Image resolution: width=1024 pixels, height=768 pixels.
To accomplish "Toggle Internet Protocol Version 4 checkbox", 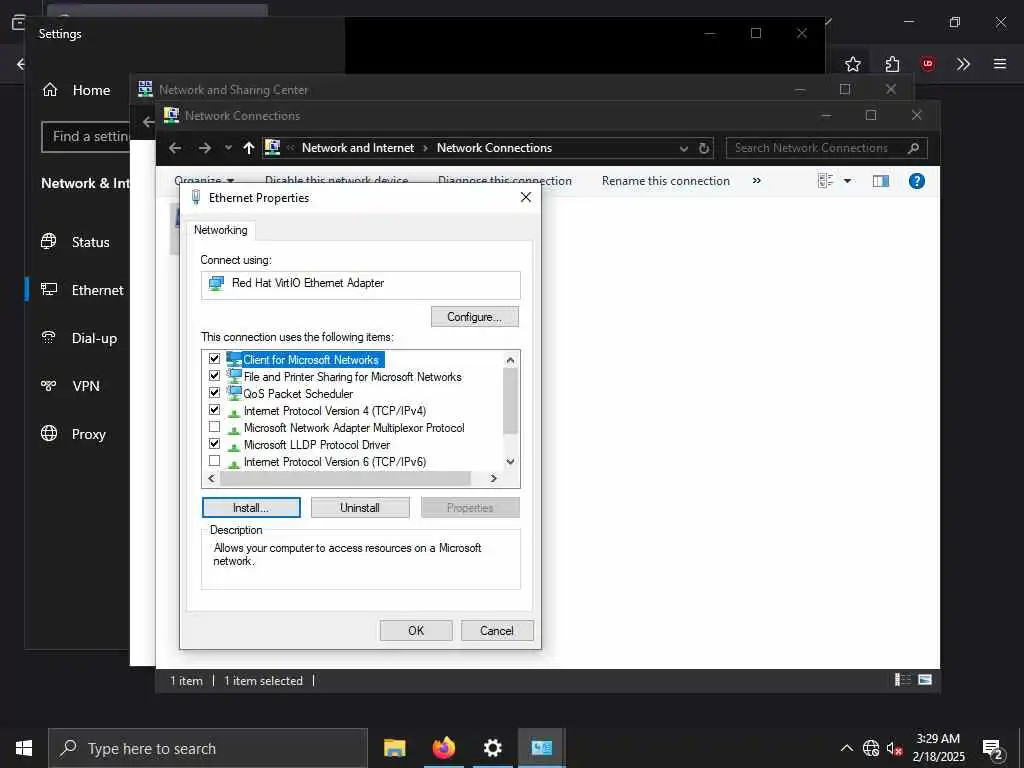I will pos(214,409).
